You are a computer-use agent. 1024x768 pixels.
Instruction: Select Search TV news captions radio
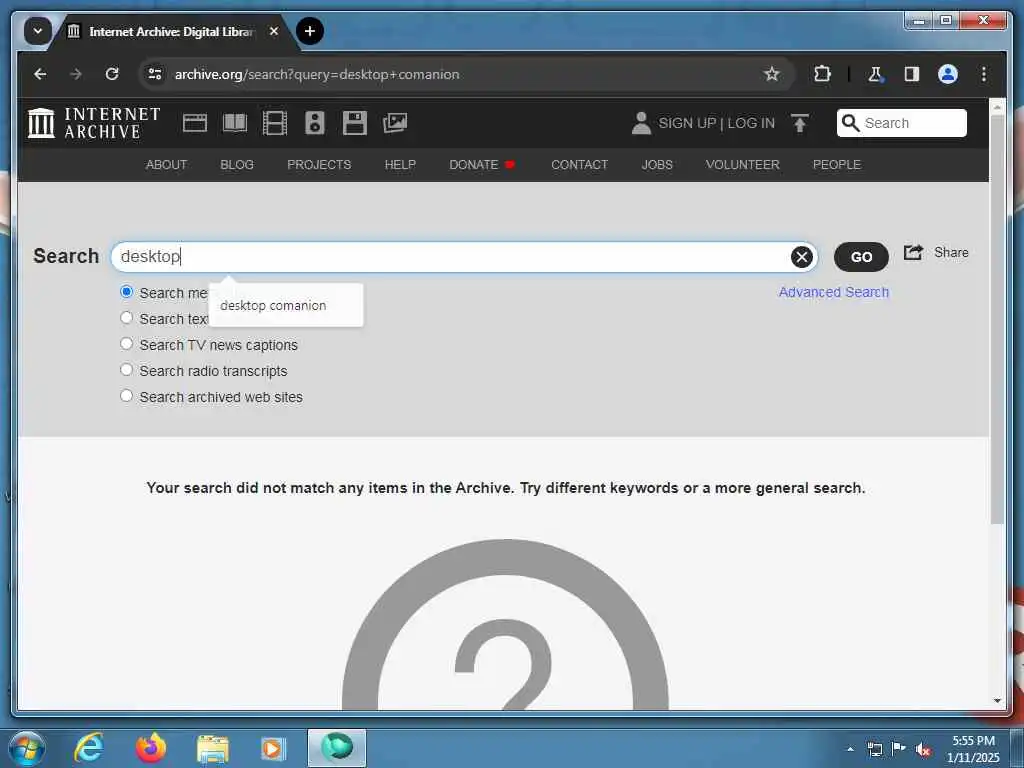[x=127, y=344]
